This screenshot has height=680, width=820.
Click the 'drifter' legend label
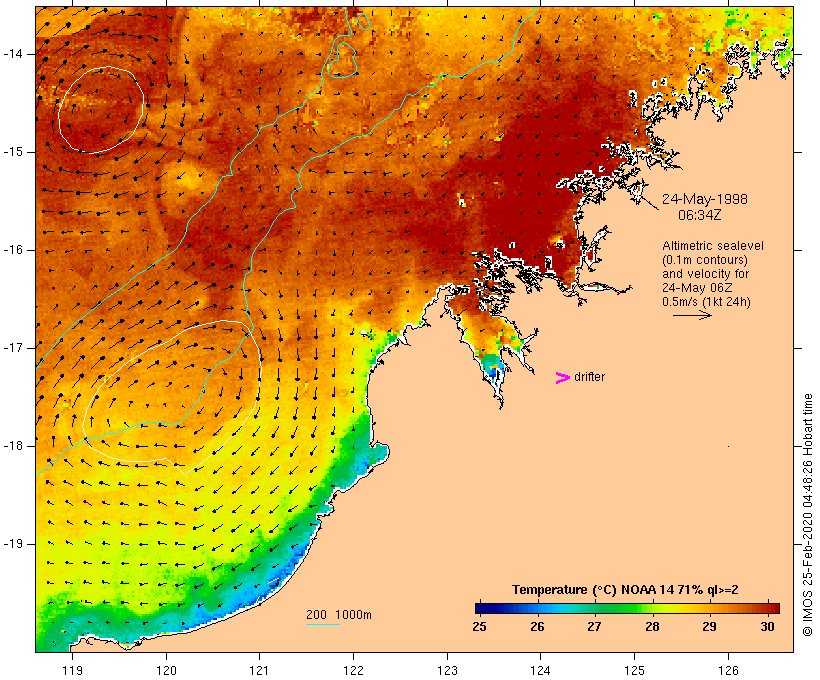[589, 377]
